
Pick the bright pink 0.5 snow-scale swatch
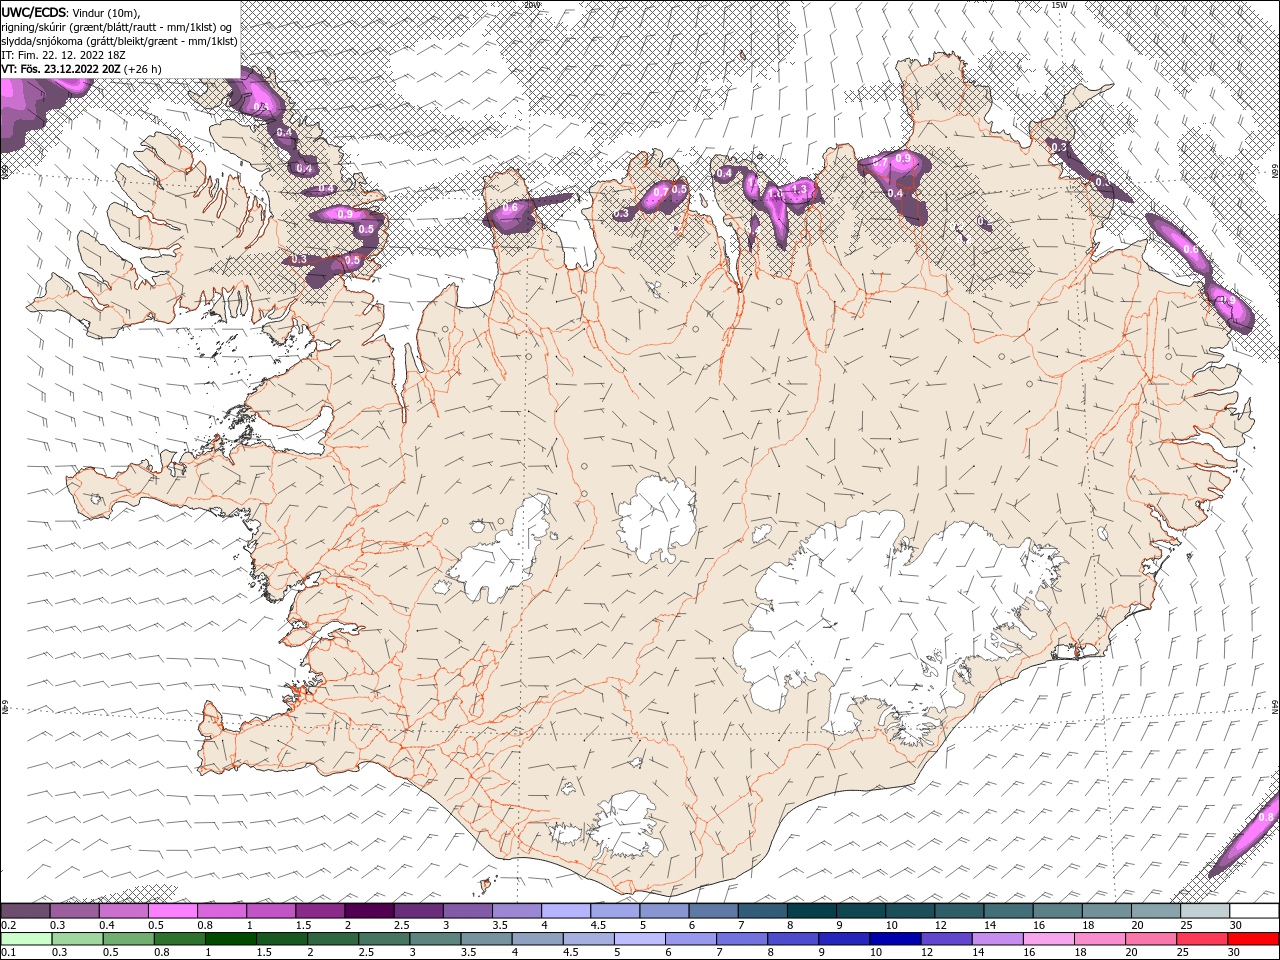(x=173, y=911)
